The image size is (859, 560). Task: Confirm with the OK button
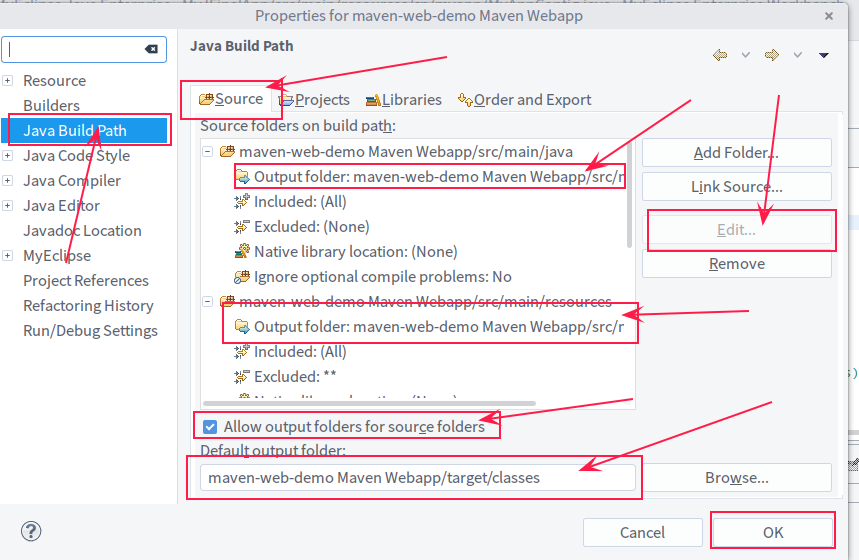[x=773, y=532]
